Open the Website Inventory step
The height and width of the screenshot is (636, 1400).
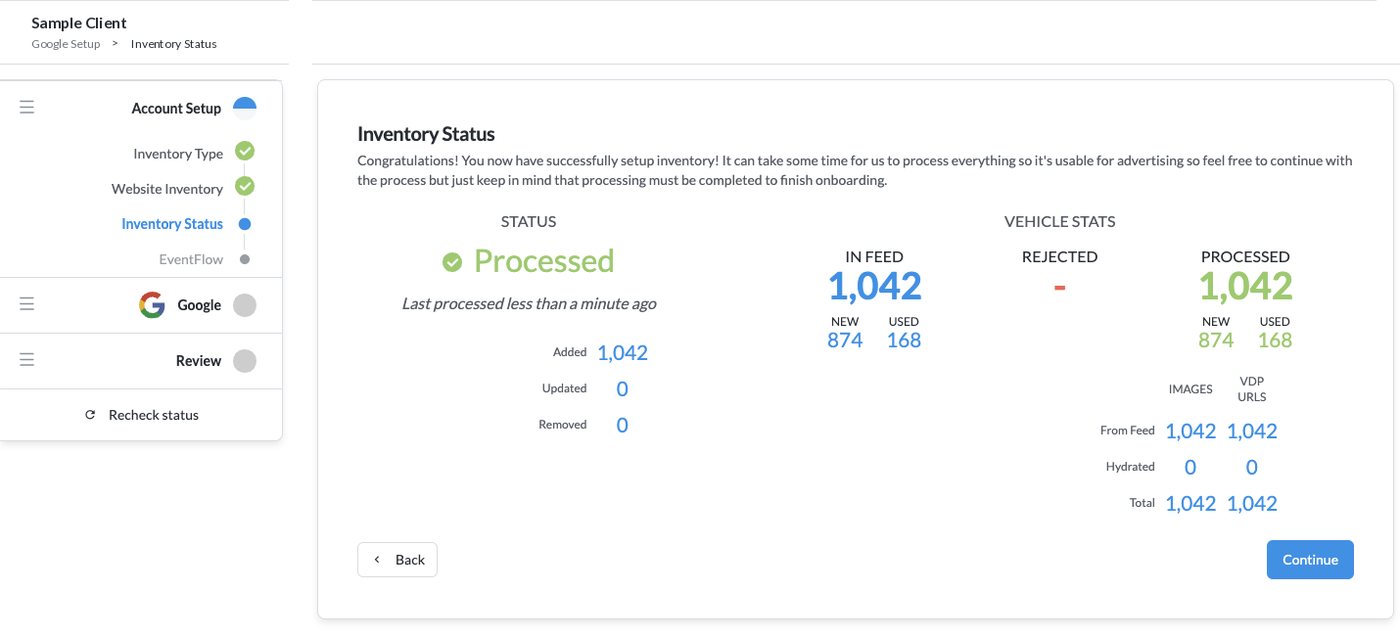click(x=167, y=189)
